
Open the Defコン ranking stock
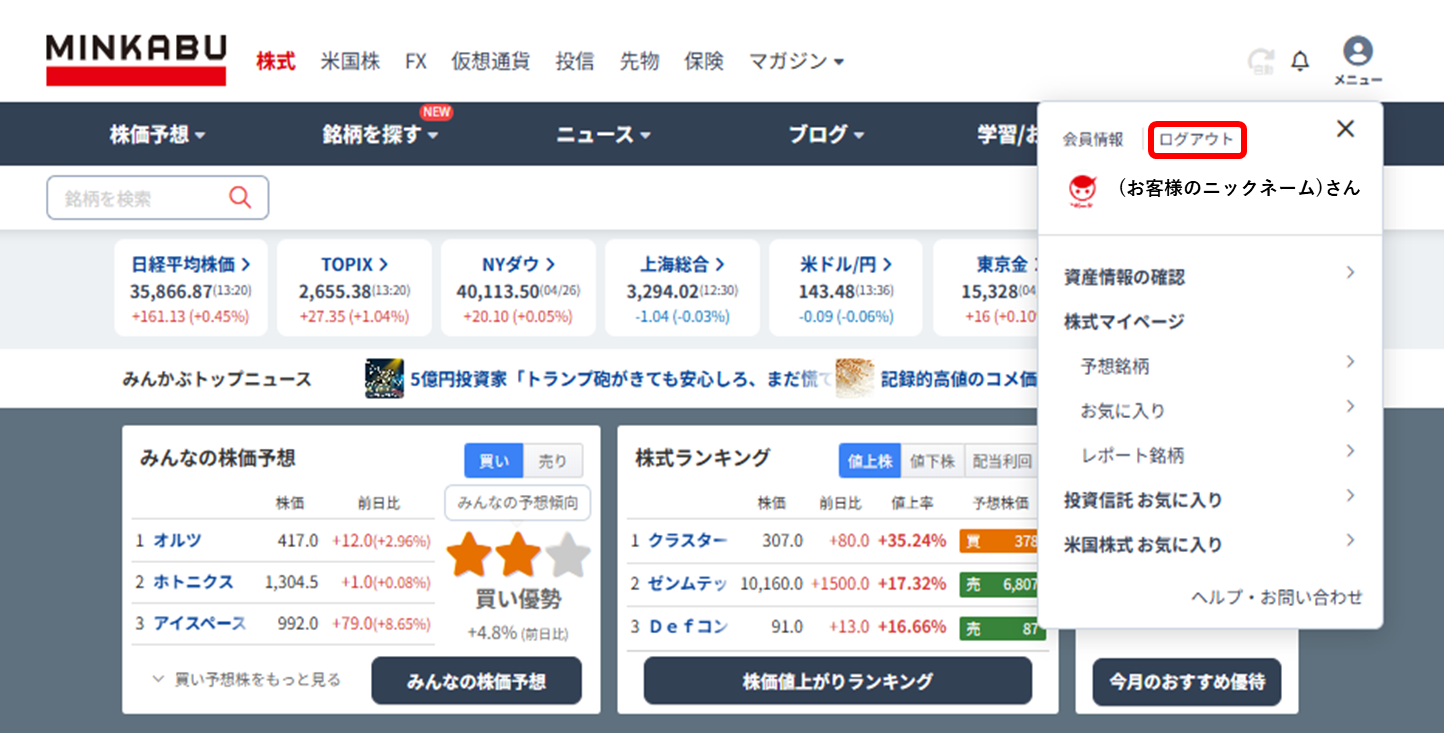click(687, 627)
